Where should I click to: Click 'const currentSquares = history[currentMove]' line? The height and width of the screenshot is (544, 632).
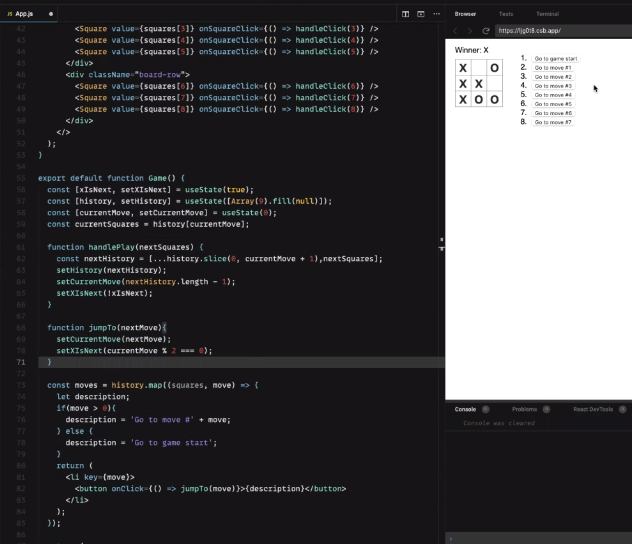(x=148, y=224)
